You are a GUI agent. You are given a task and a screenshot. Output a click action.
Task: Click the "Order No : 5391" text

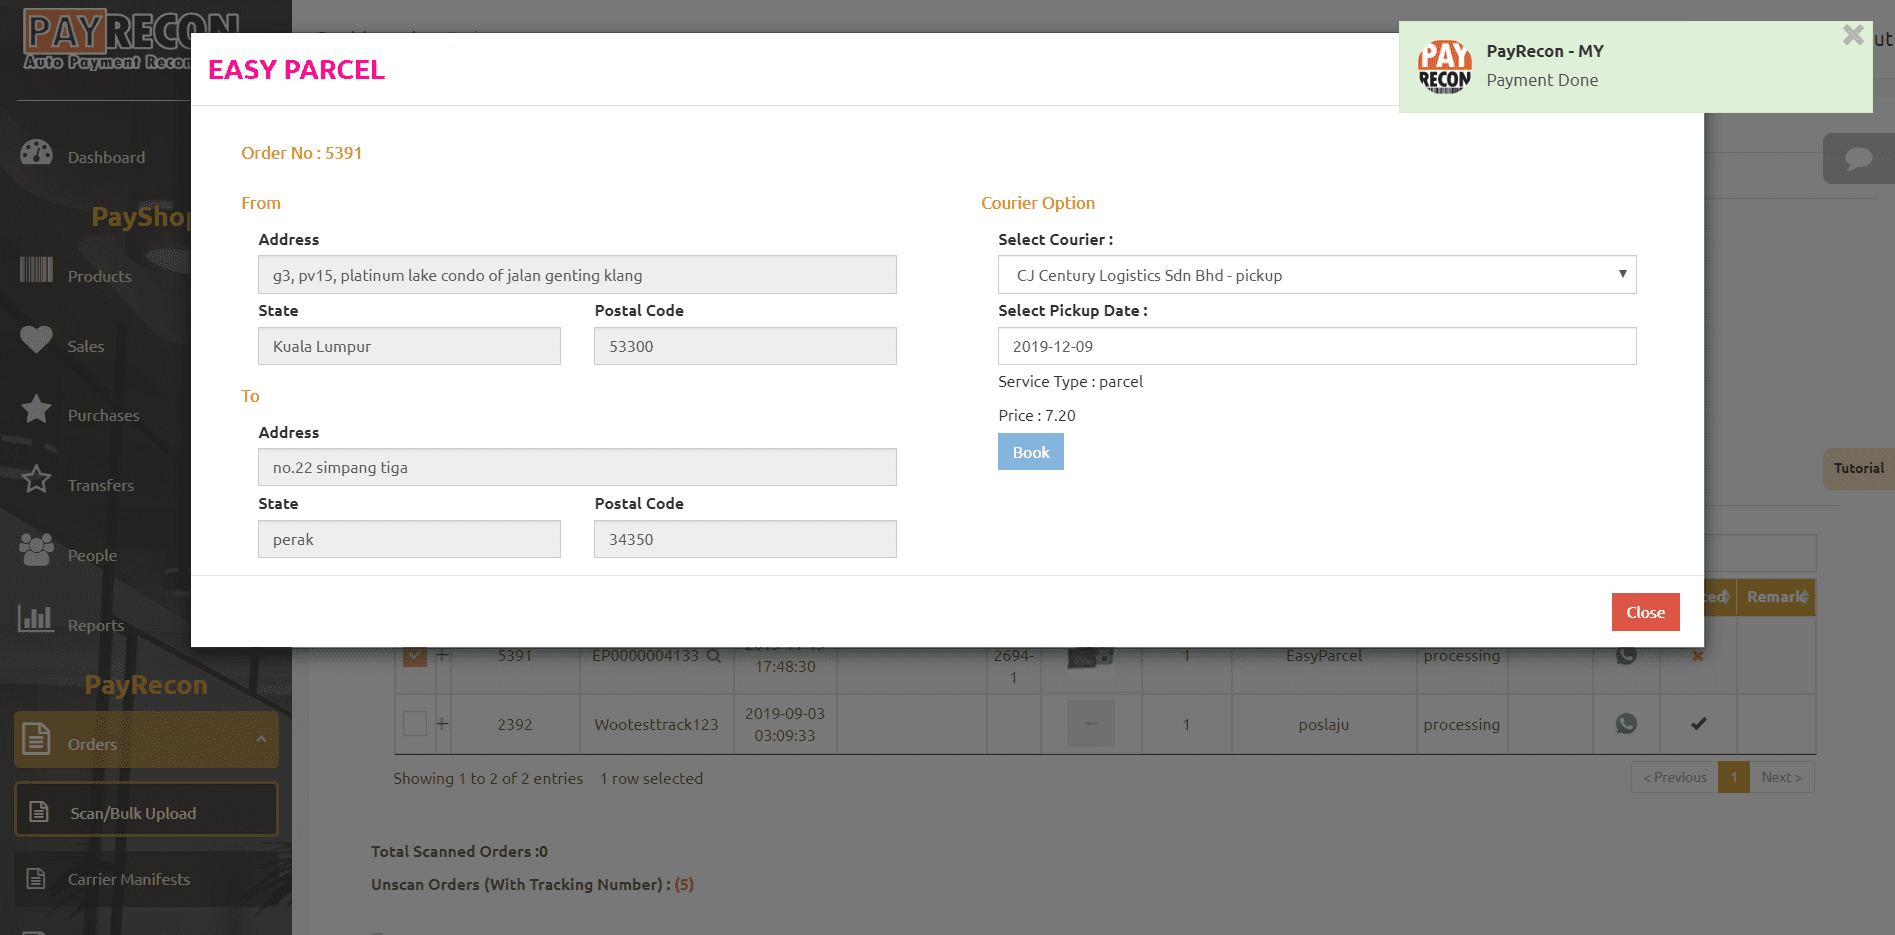[301, 153]
